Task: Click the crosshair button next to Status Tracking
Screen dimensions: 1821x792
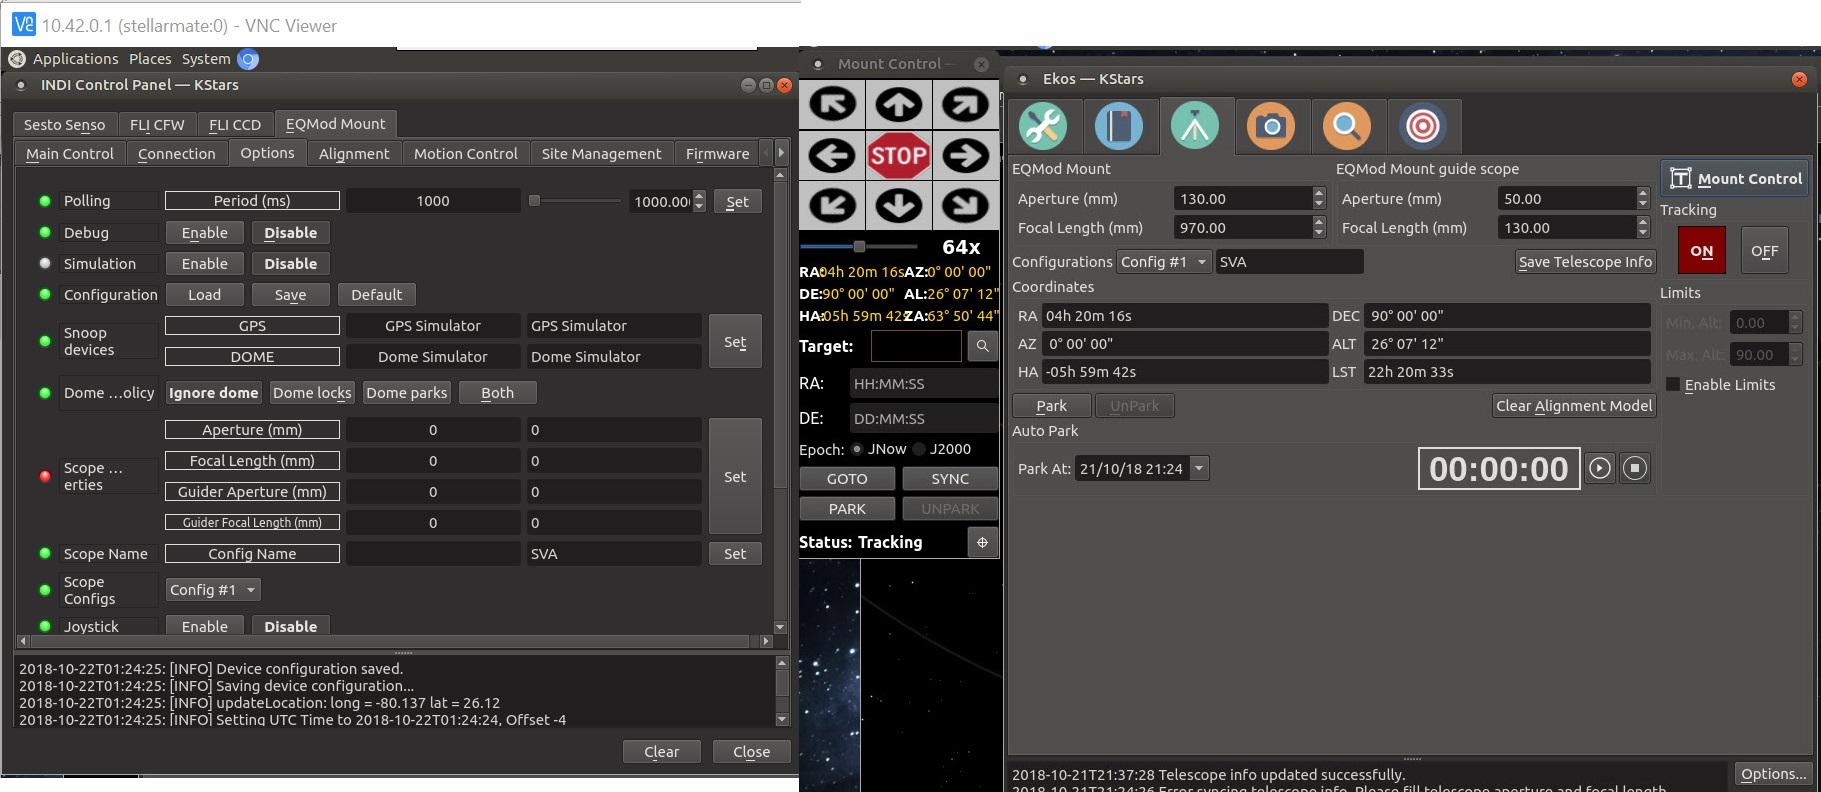Action: [x=982, y=542]
